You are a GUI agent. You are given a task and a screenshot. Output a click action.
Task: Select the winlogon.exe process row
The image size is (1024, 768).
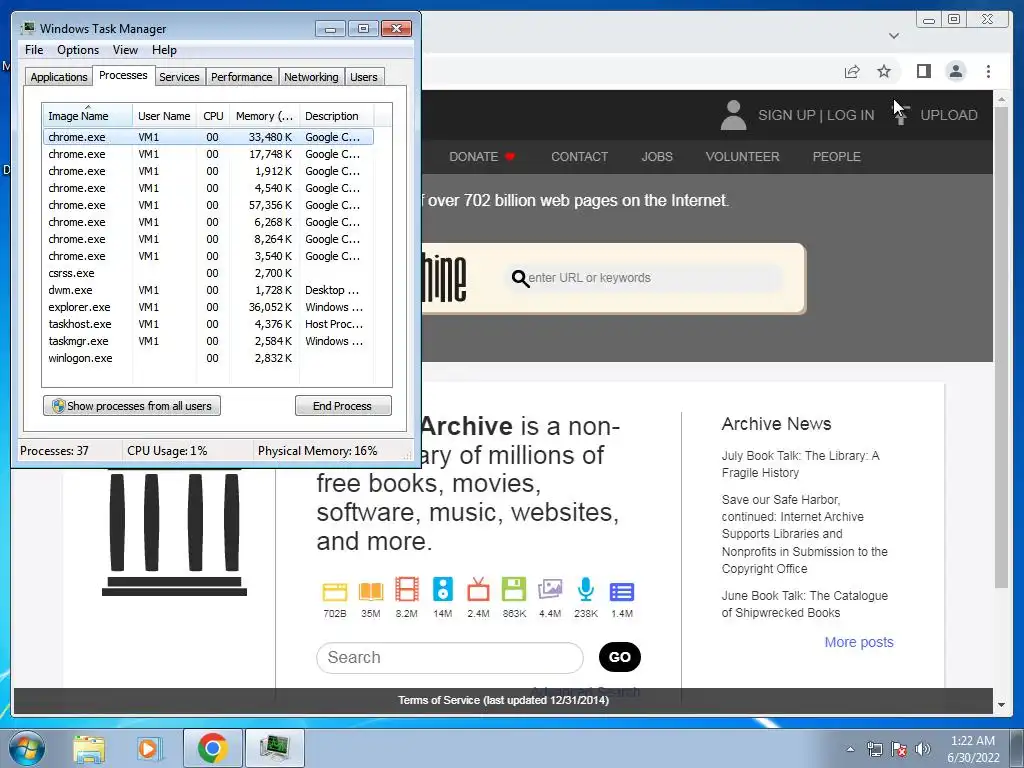click(x=208, y=358)
